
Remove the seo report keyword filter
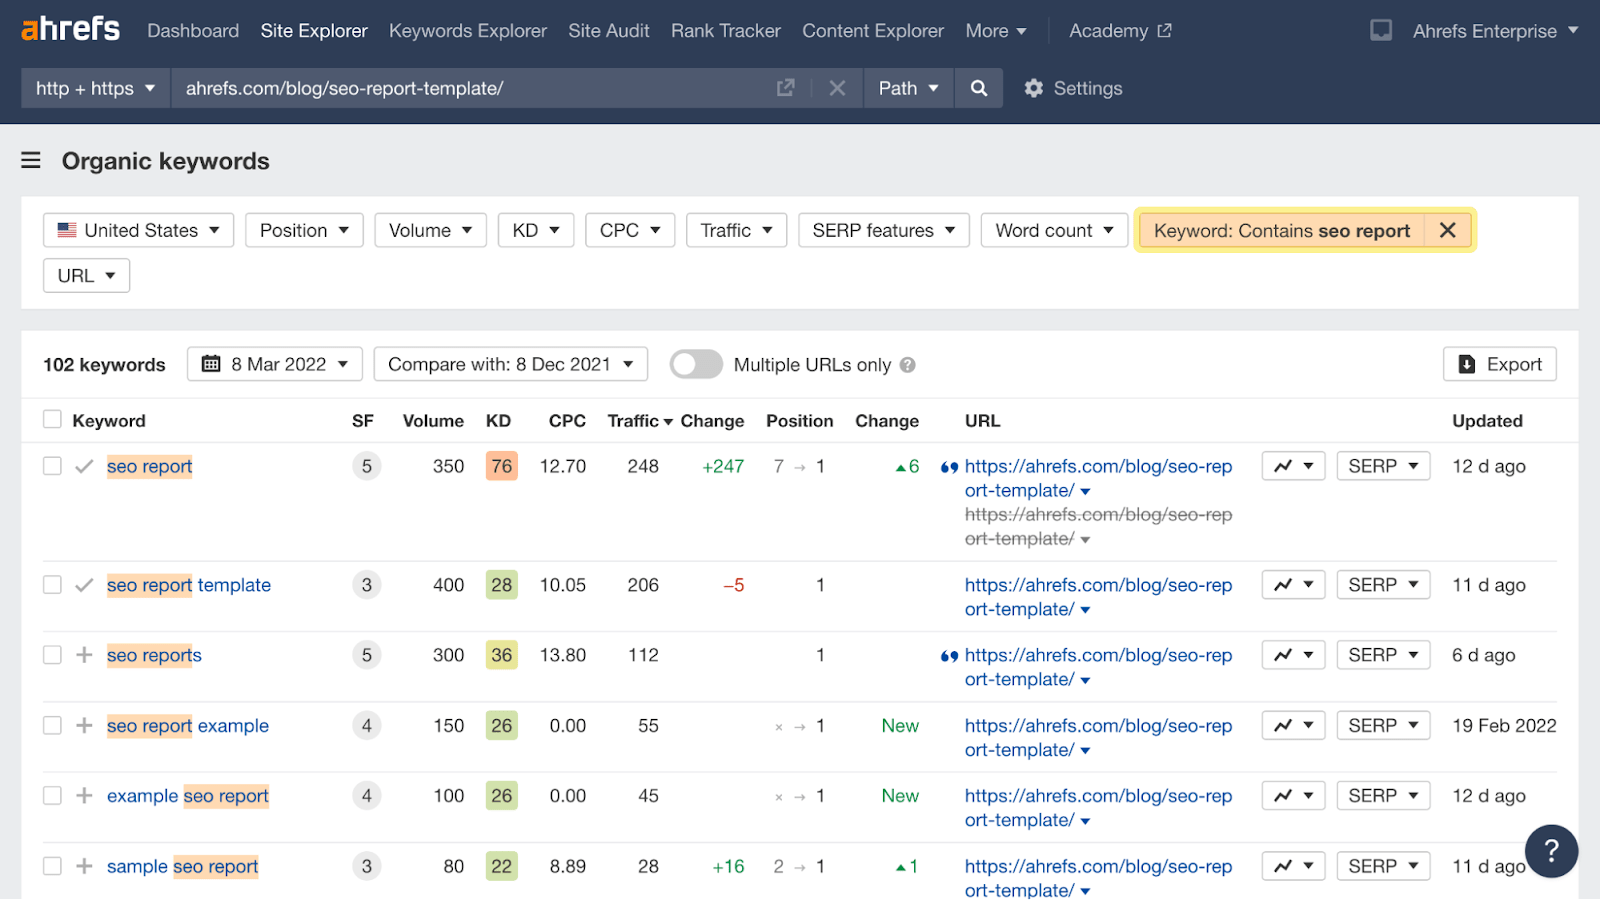click(x=1447, y=230)
